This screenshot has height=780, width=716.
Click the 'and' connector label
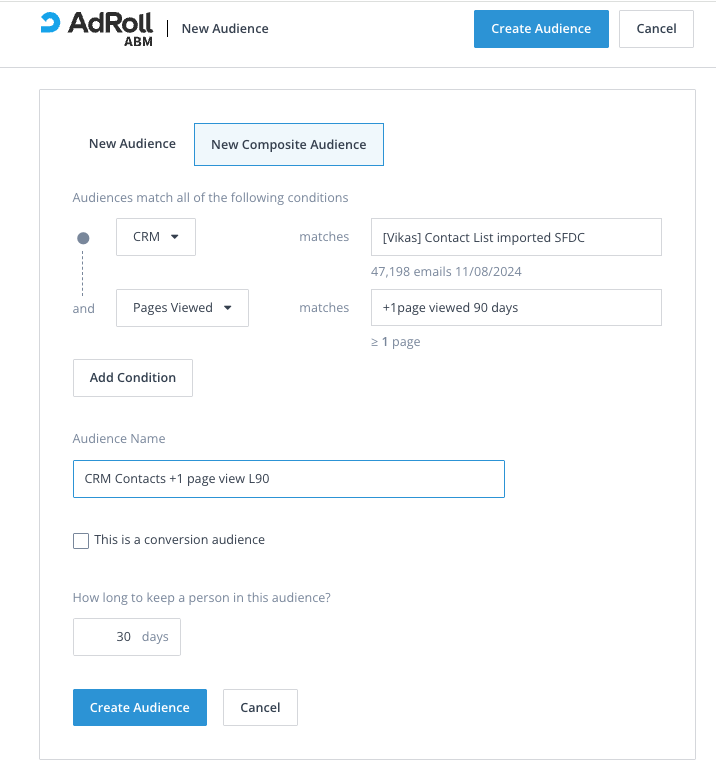84,309
